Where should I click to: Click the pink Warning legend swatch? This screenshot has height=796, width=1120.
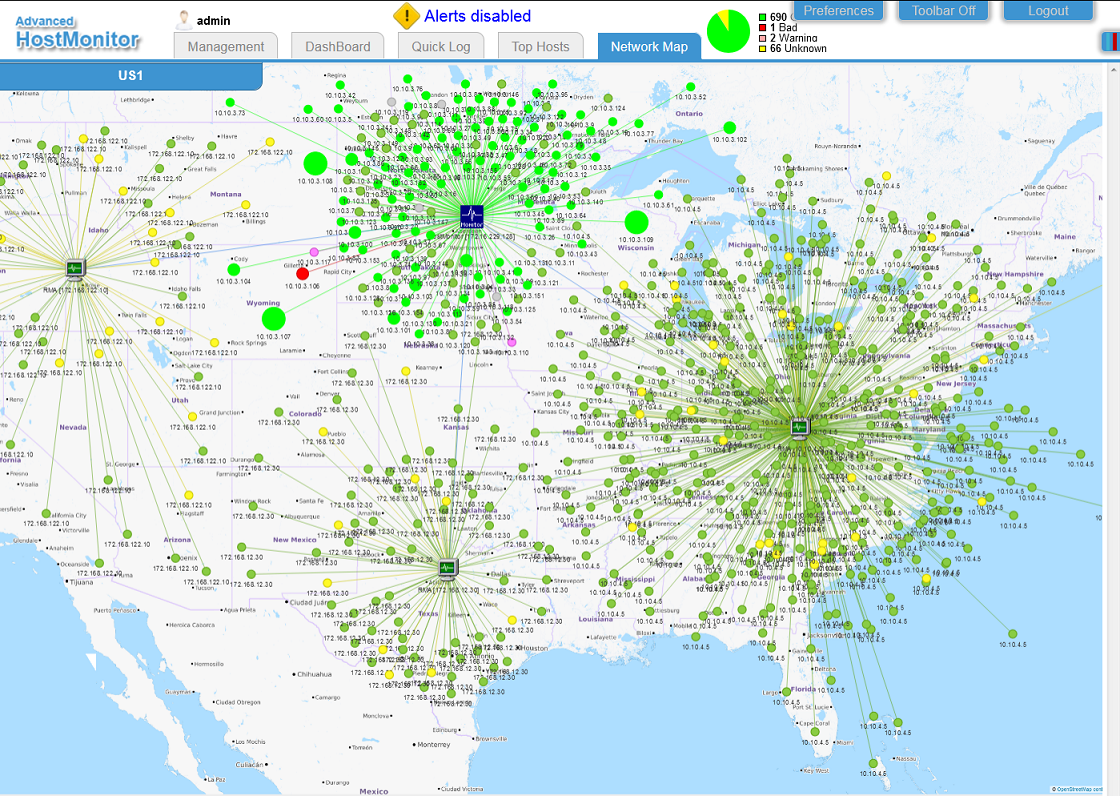click(x=763, y=38)
